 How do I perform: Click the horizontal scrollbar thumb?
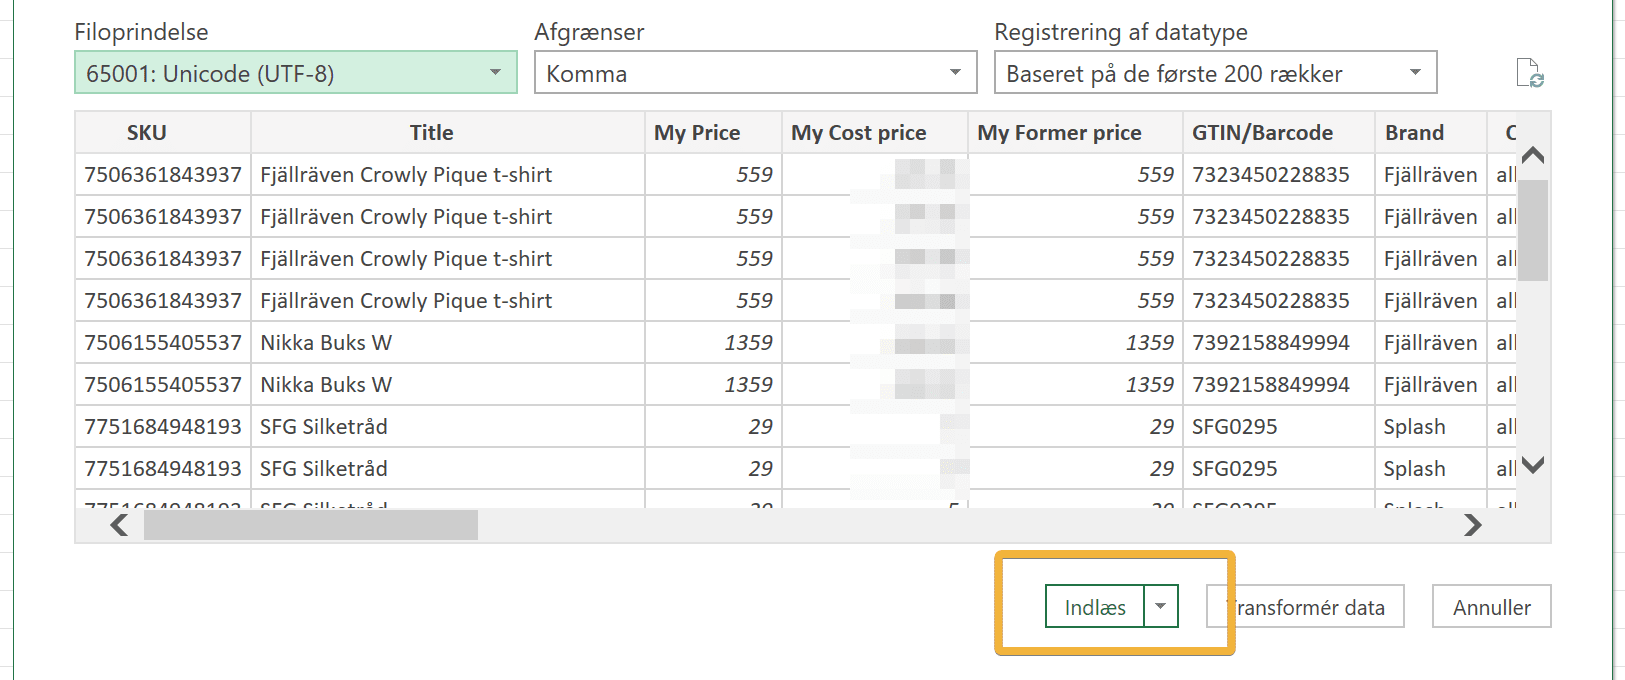tap(311, 525)
